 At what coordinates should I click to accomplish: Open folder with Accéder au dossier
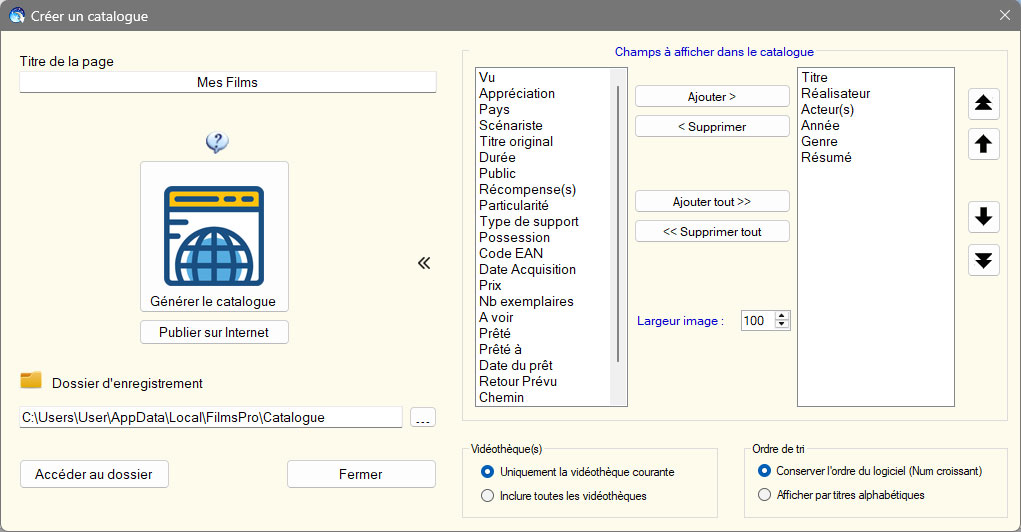(x=94, y=474)
